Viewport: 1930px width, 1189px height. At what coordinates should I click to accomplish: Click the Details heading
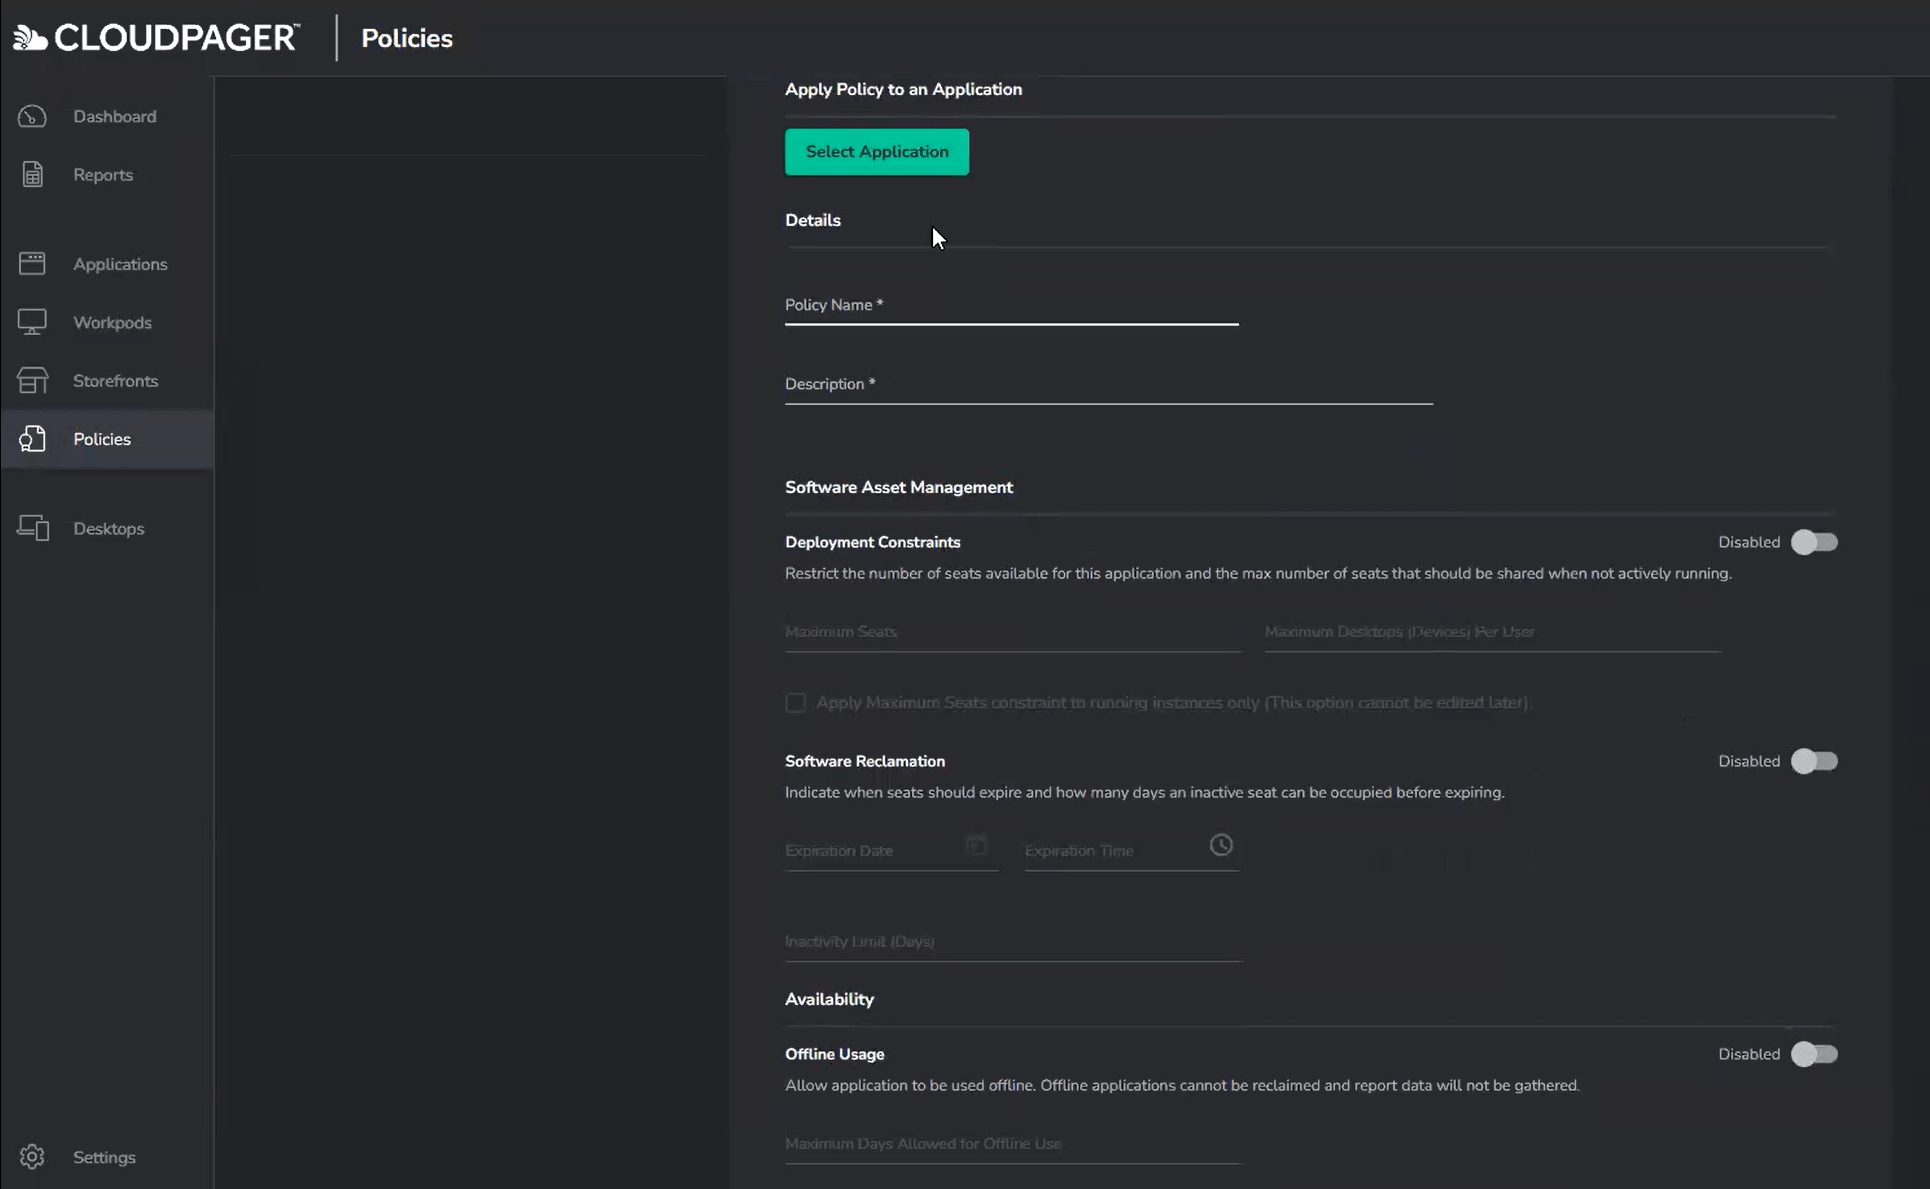point(812,221)
